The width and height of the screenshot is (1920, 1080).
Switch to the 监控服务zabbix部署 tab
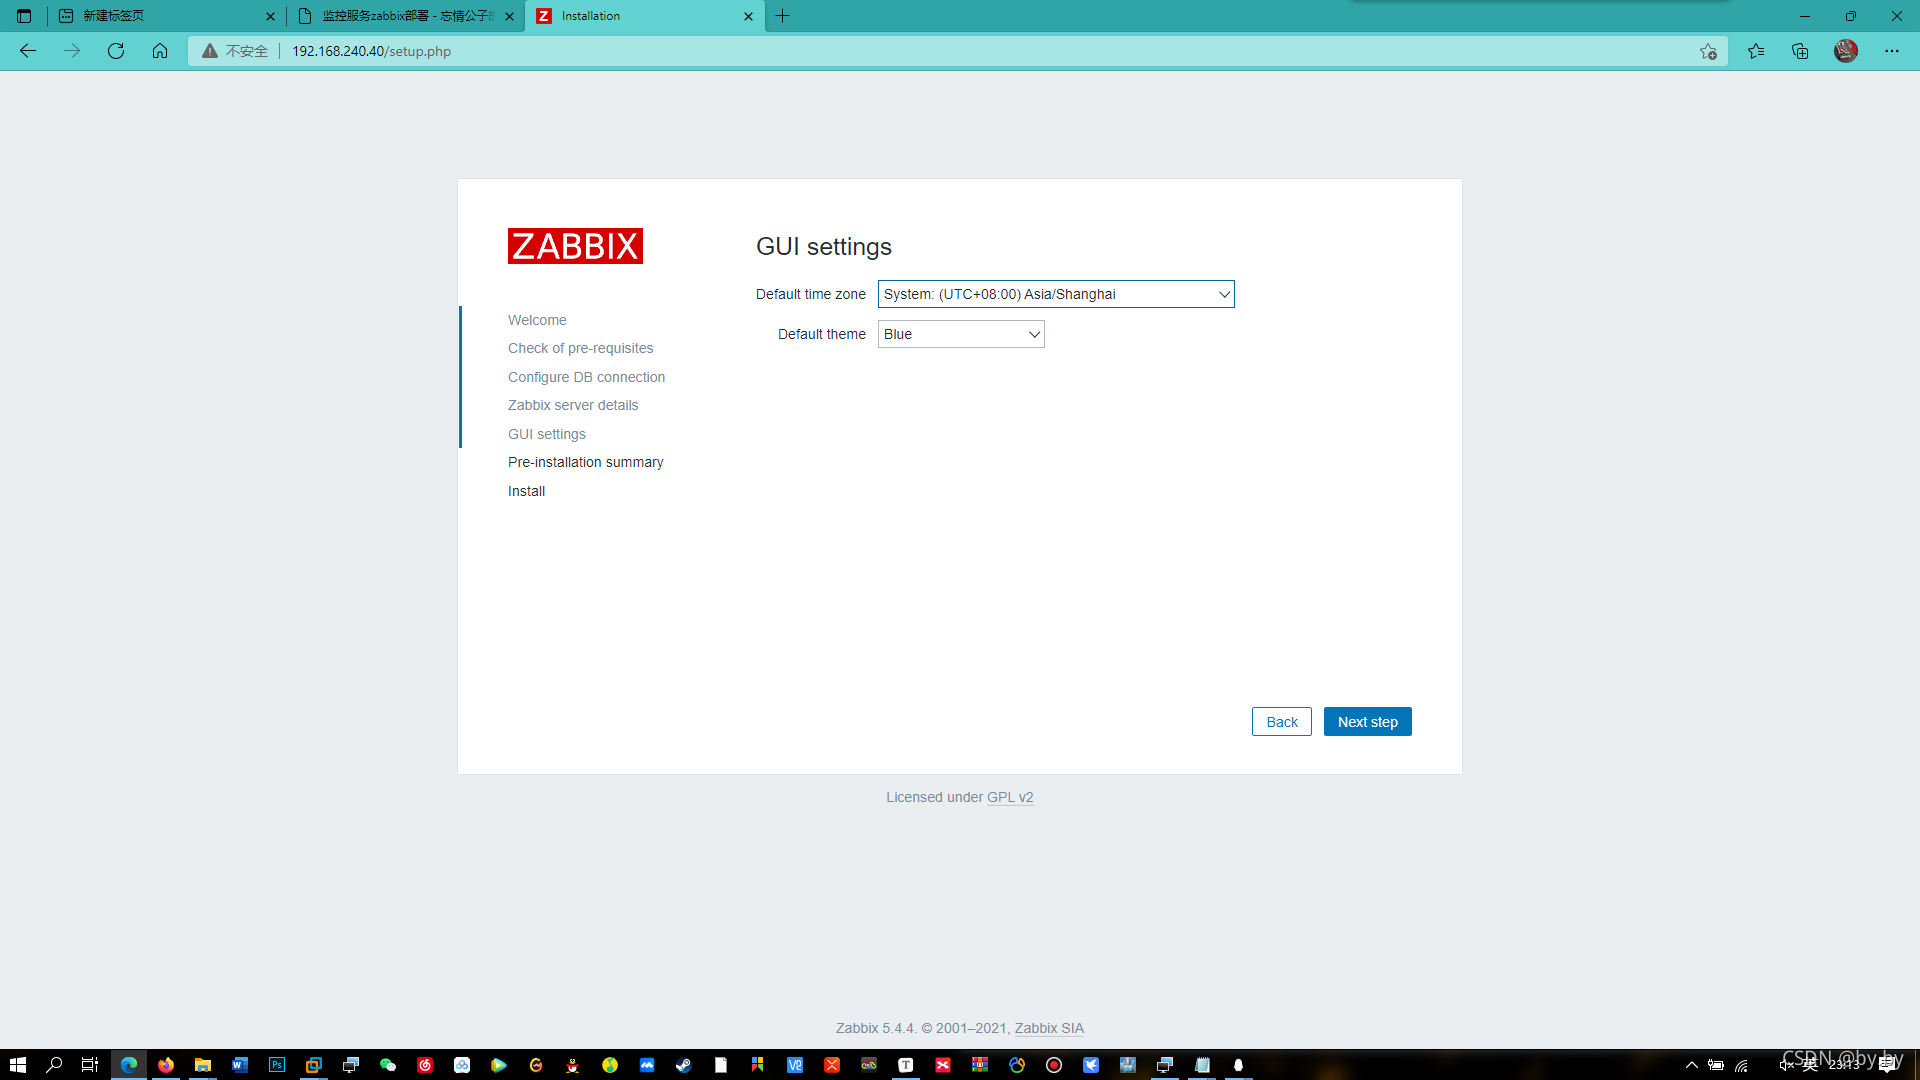(405, 16)
